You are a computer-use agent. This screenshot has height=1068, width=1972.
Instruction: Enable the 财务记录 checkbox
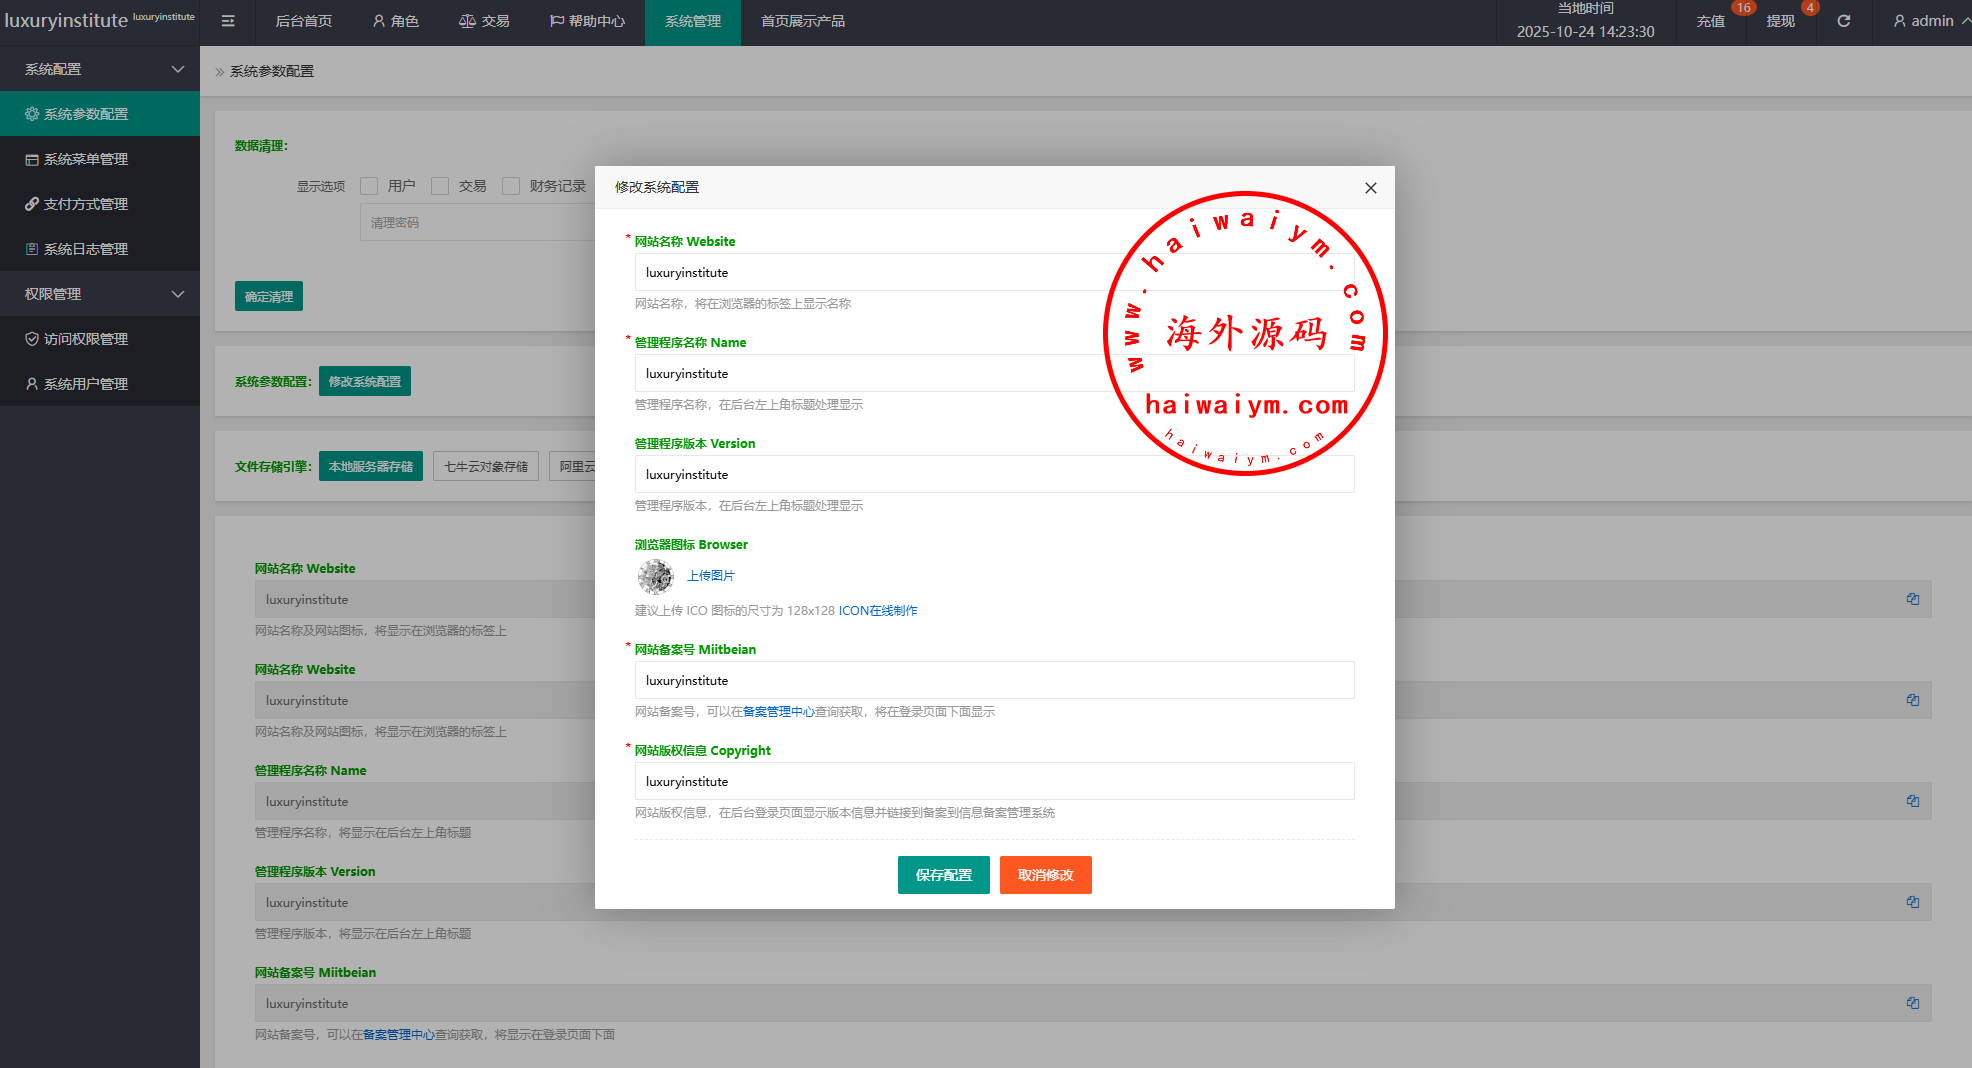(511, 186)
